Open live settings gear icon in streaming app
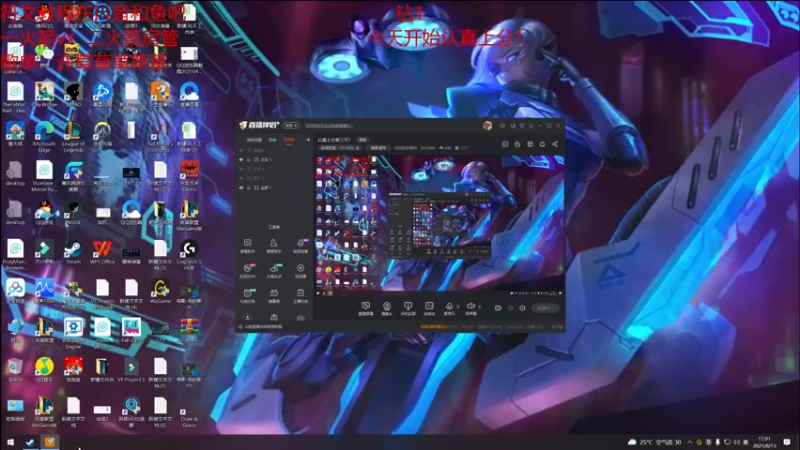The width and height of the screenshot is (800, 450). point(522,308)
